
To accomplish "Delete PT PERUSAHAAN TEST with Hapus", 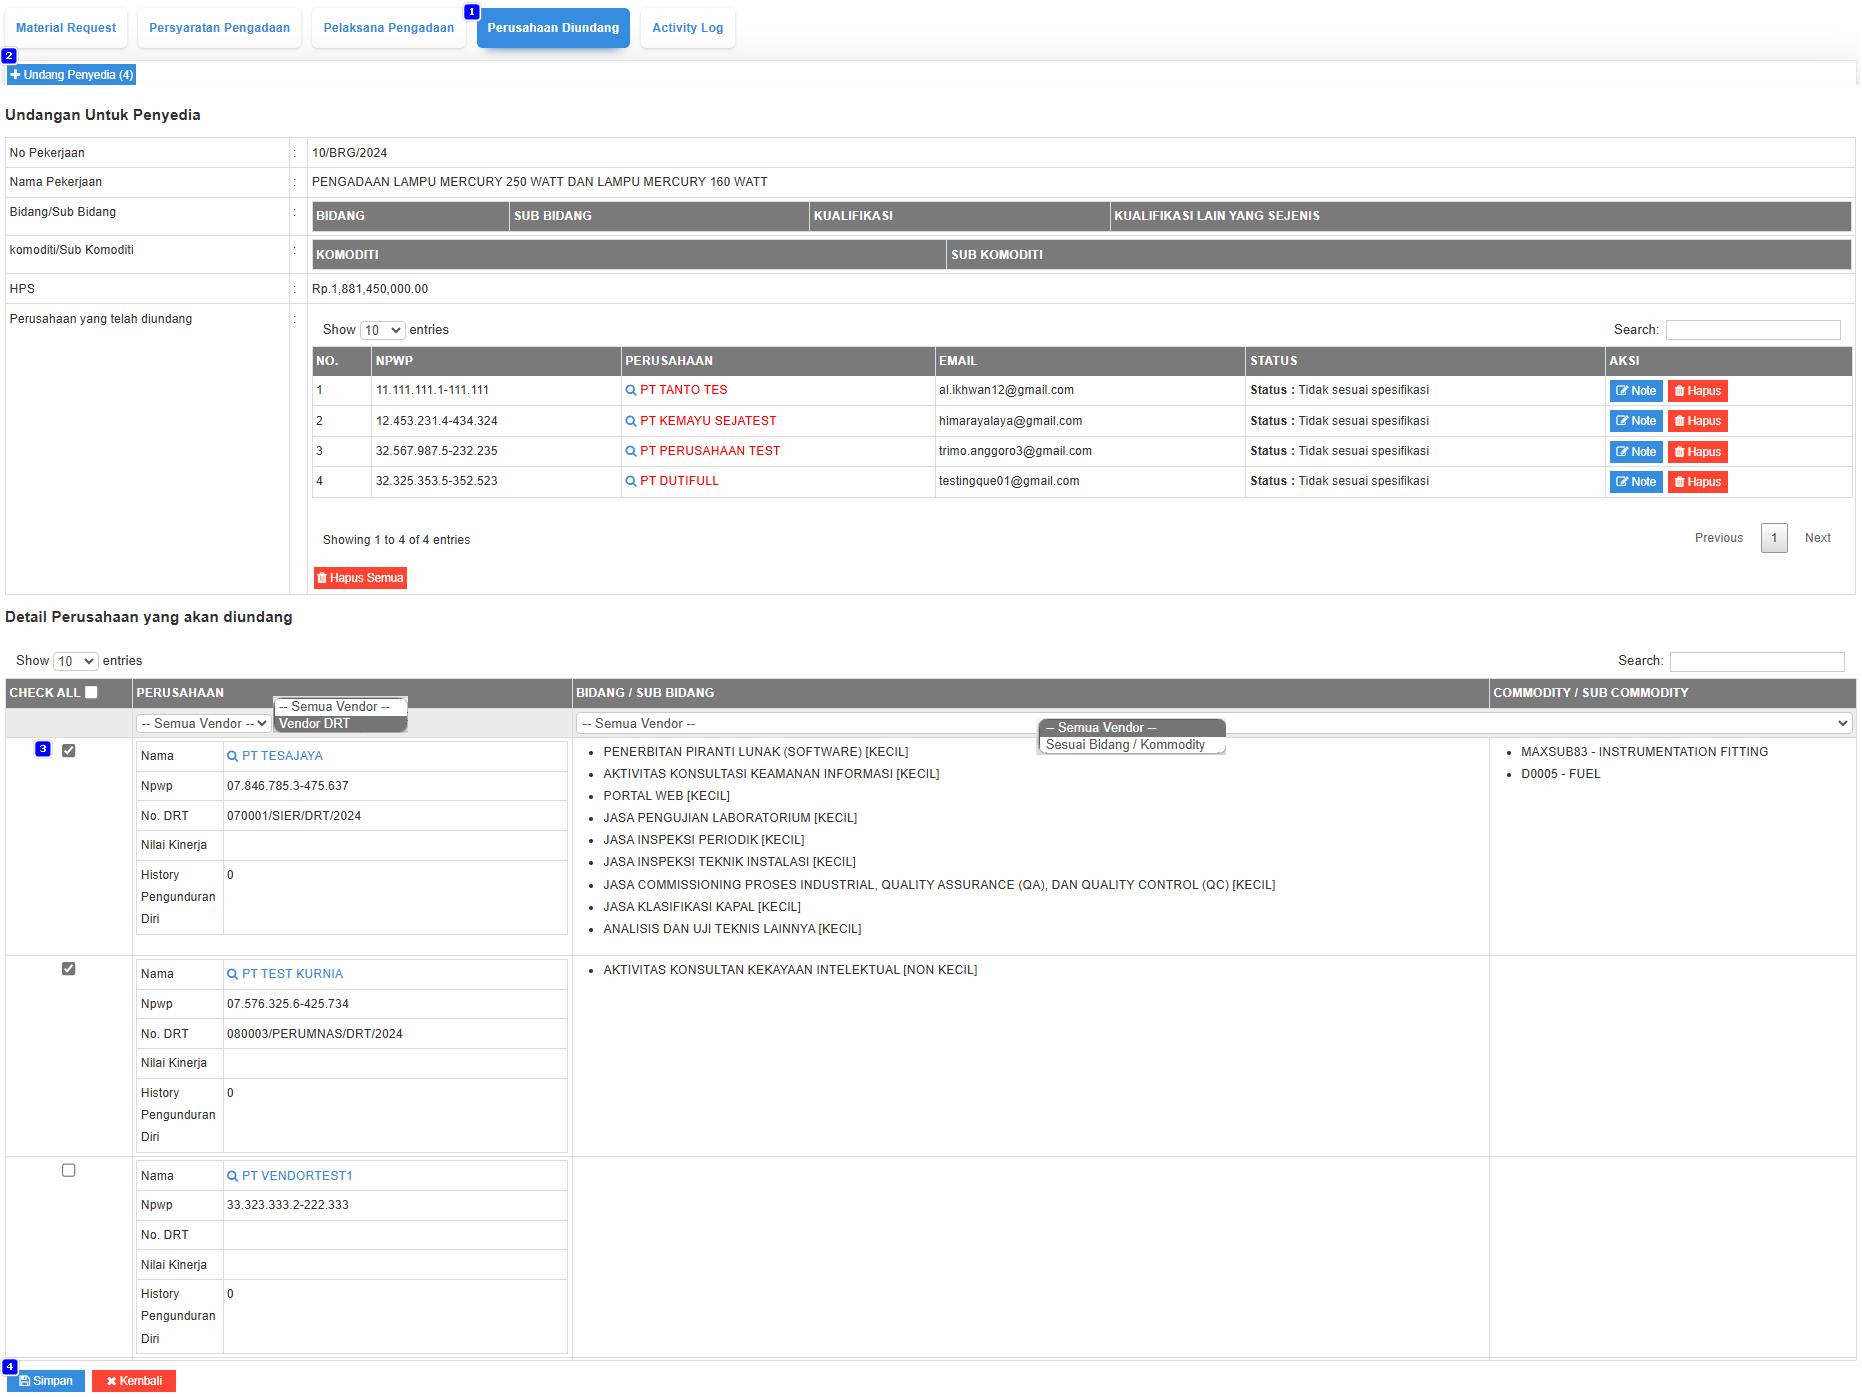I will pyautogui.click(x=1697, y=452).
